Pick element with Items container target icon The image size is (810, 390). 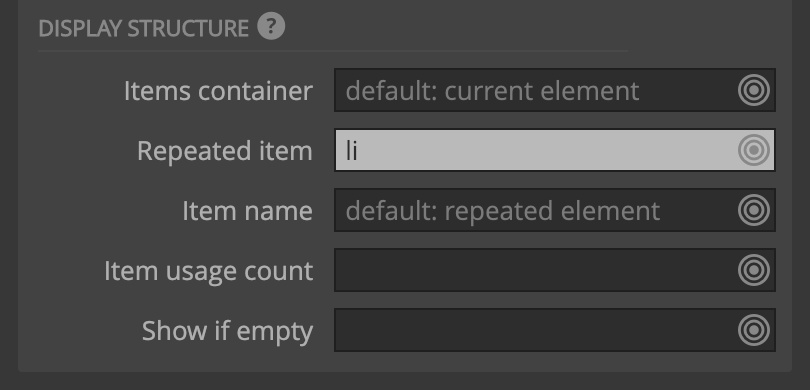pos(754,90)
